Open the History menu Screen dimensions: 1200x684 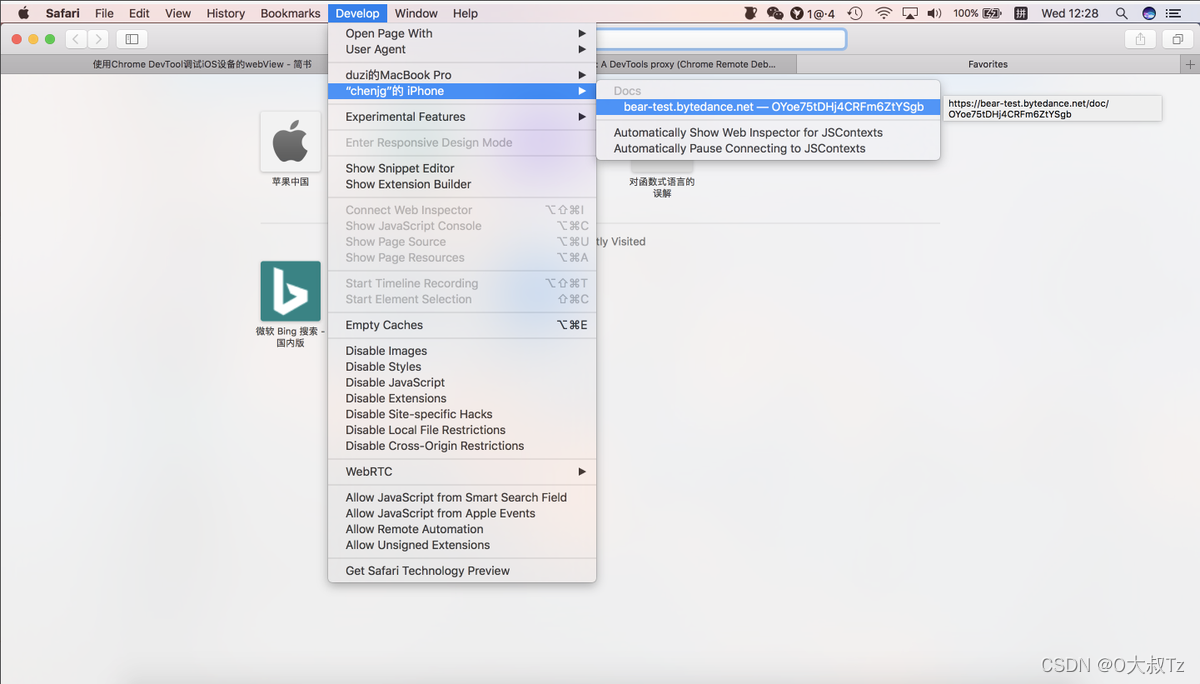tap(225, 13)
